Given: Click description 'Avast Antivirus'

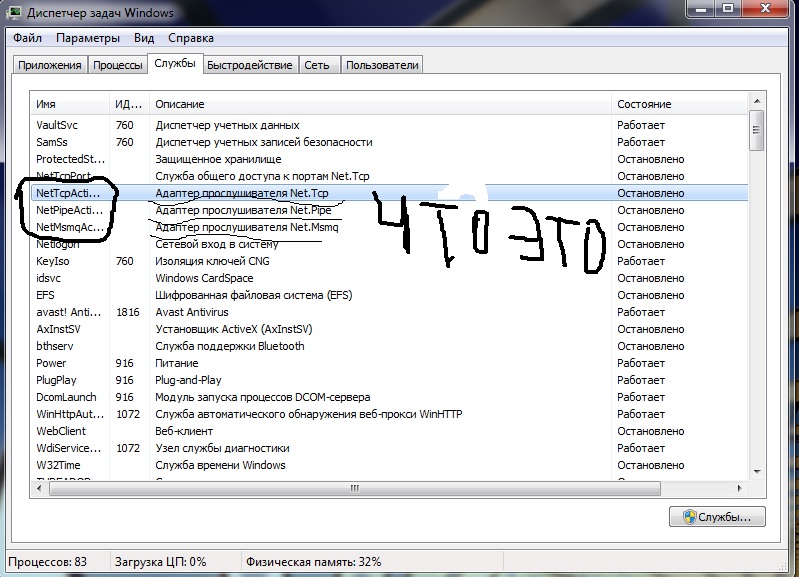Looking at the screenshot, I should (192, 312).
